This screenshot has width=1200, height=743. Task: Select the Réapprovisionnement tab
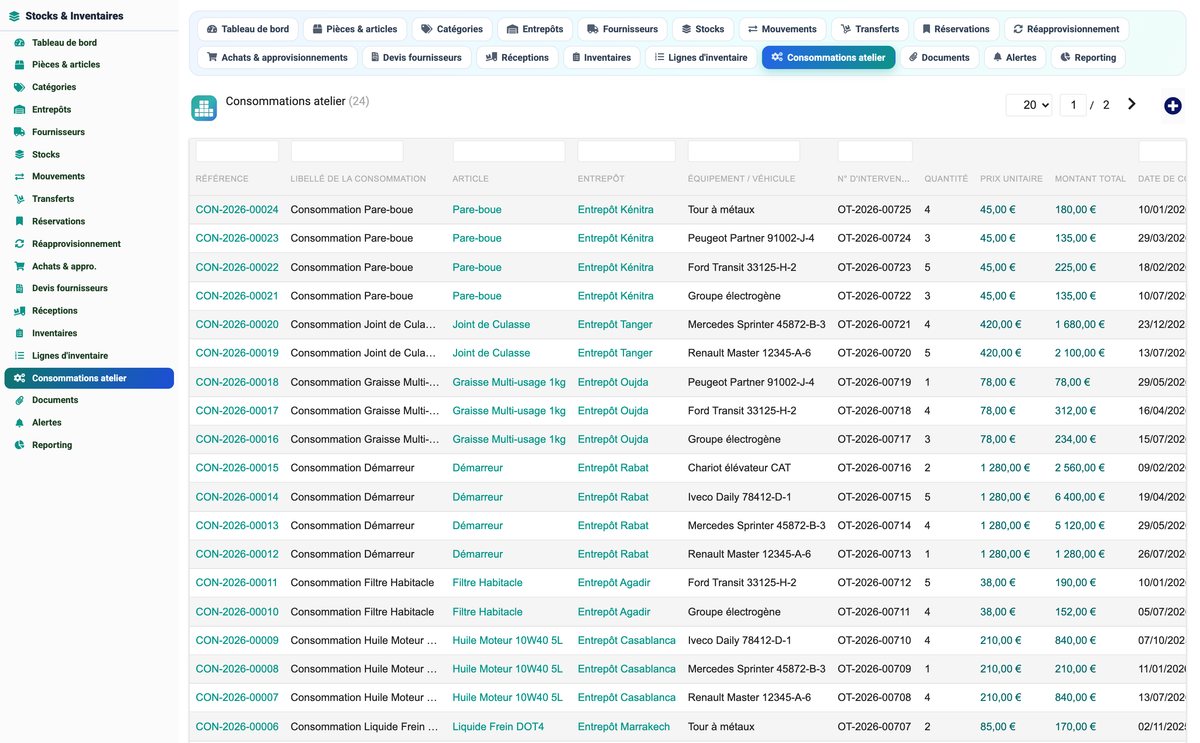coord(1066,29)
